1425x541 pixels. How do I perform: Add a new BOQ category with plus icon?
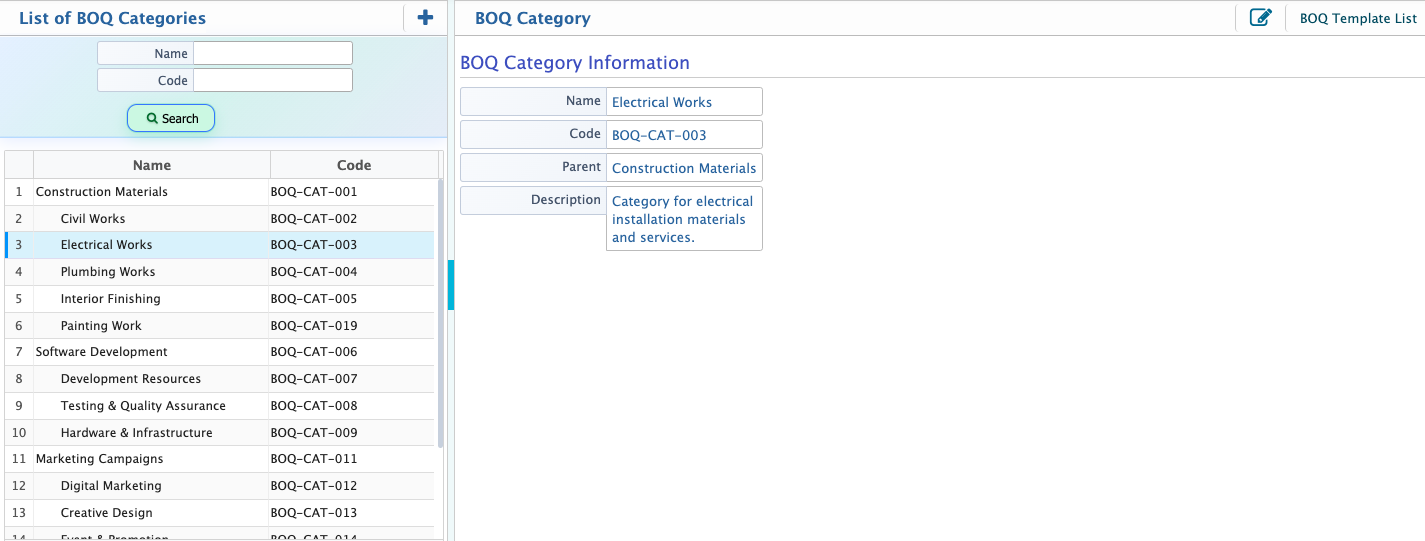425,18
